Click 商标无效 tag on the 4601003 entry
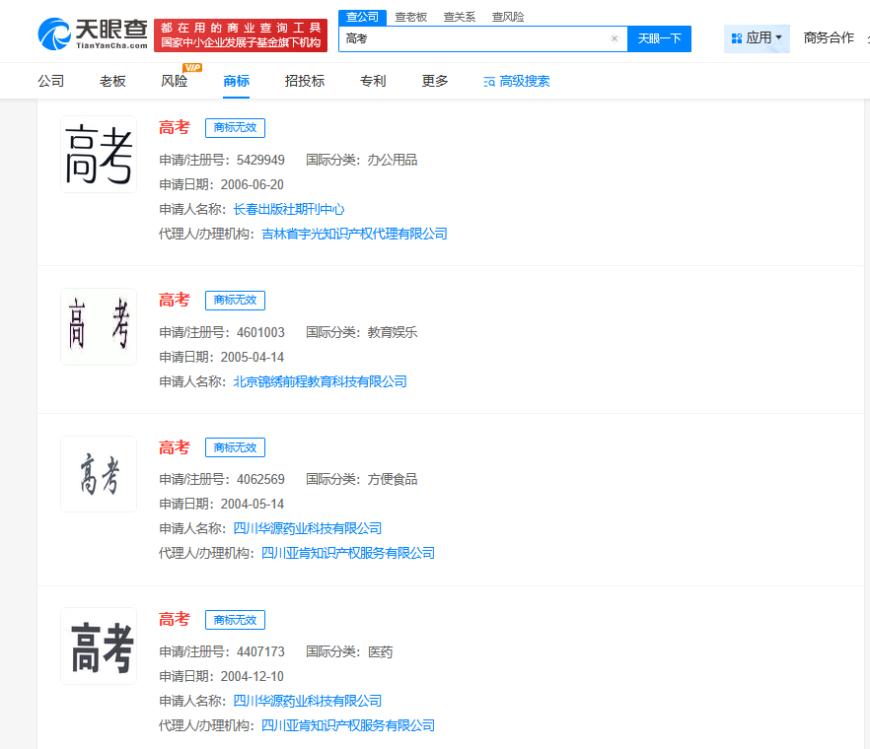Screen dimensions: 870x749 point(235,300)
